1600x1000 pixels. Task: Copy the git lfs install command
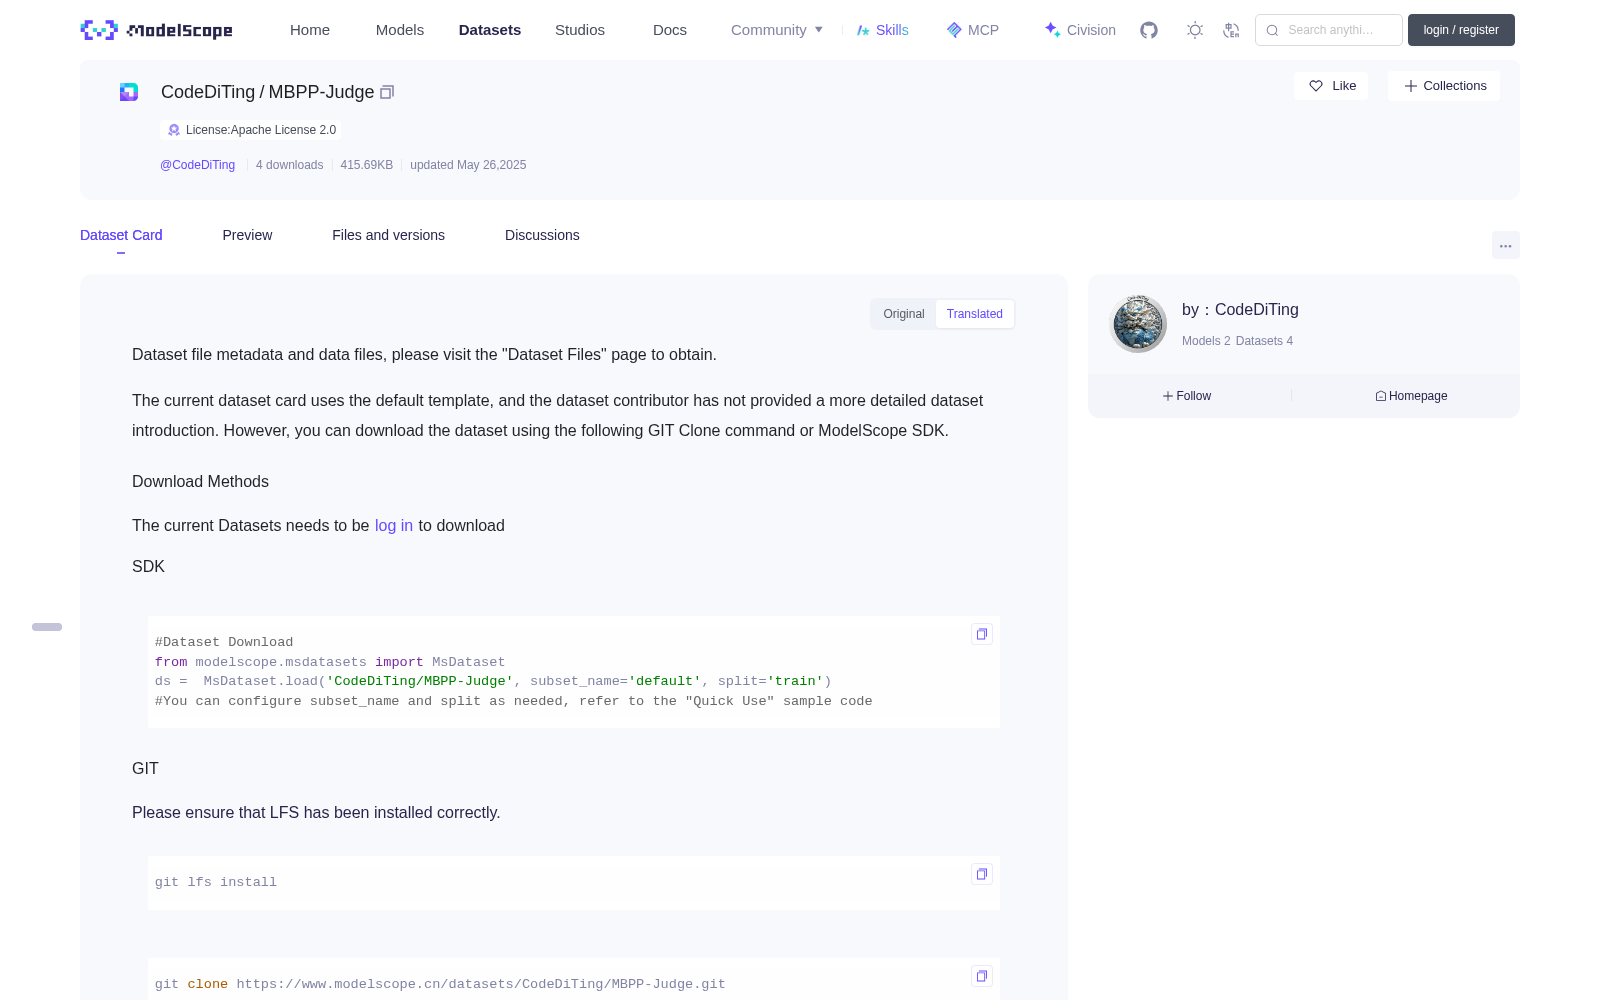pyautogui.click(x=982, y=874)
